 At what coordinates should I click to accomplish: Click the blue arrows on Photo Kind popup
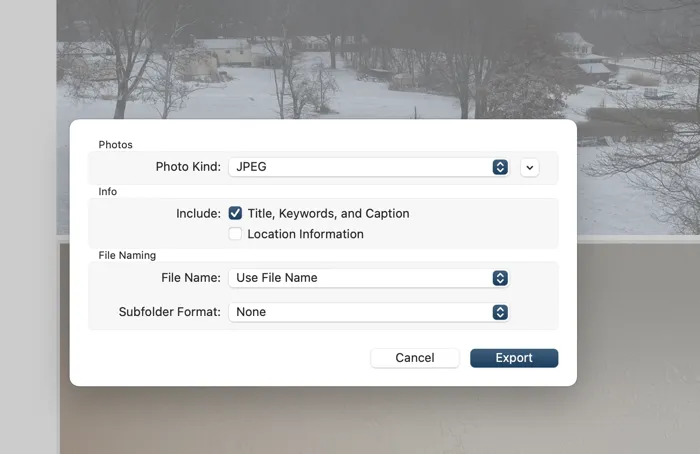click(x=500, y=167)
